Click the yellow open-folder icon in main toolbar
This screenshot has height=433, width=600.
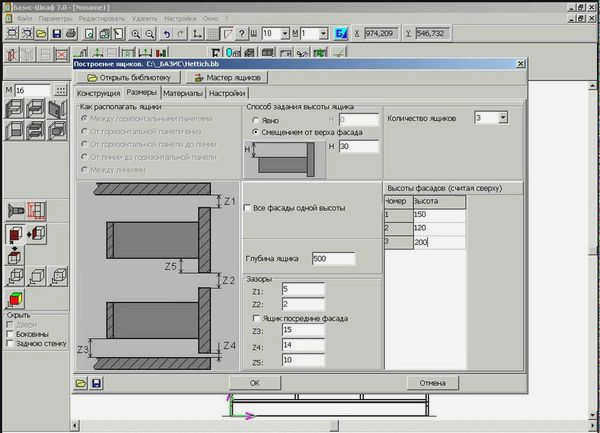pyautogui.click(x=41, y=34)
